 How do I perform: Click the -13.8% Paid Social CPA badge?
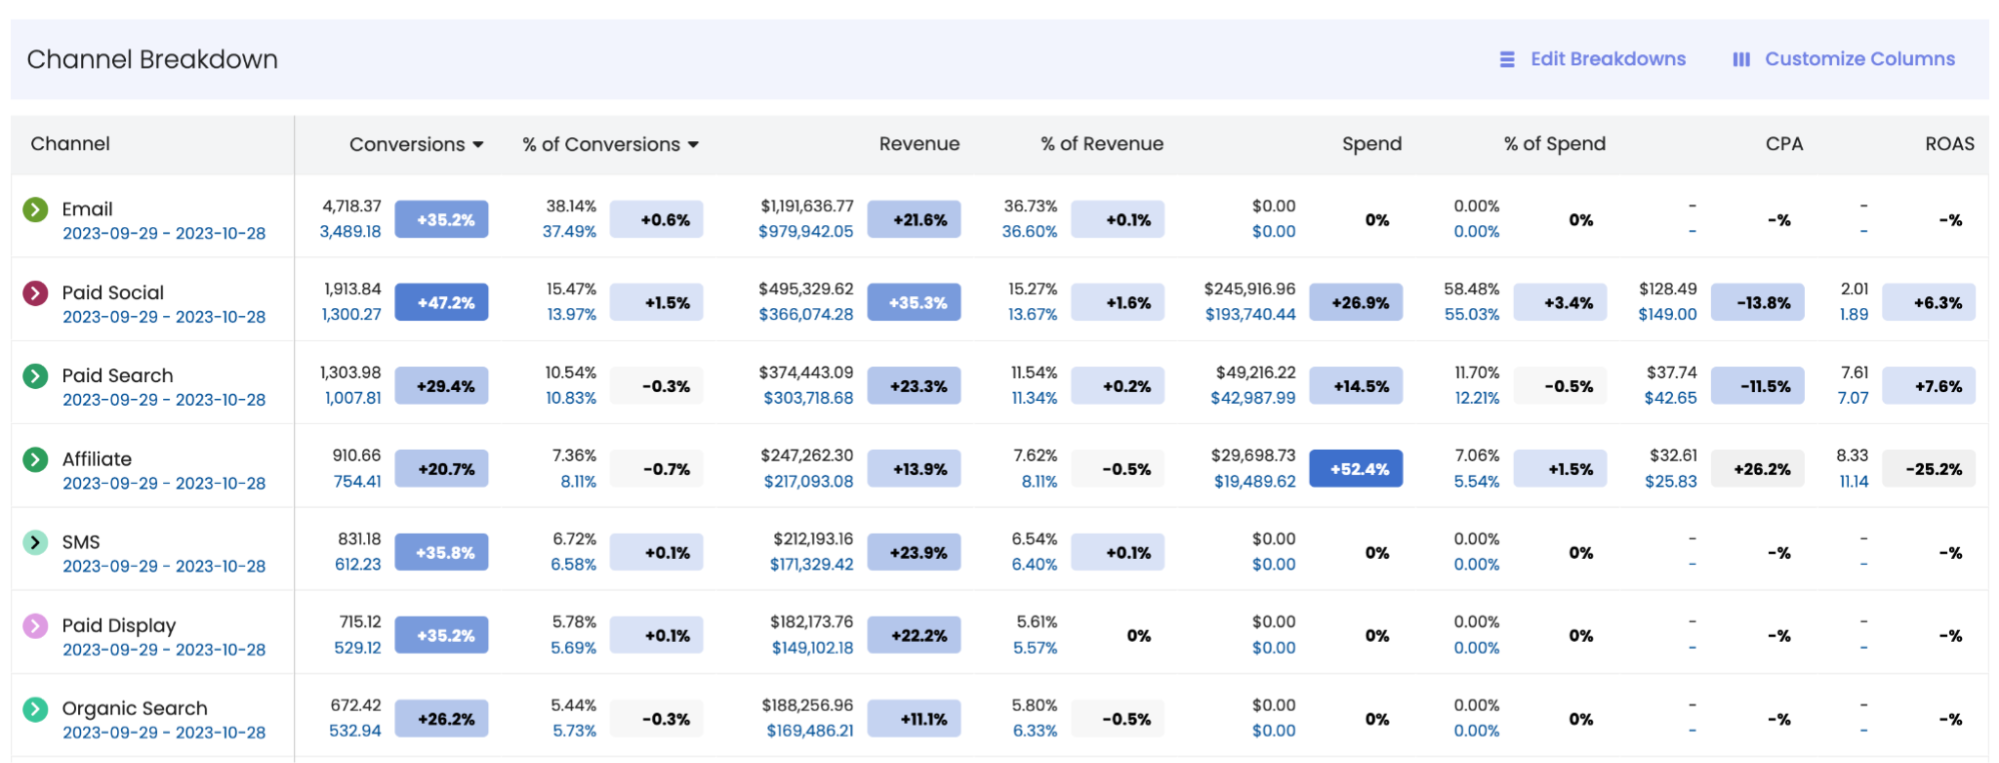pyautogui.click(x=1758, y=303)
